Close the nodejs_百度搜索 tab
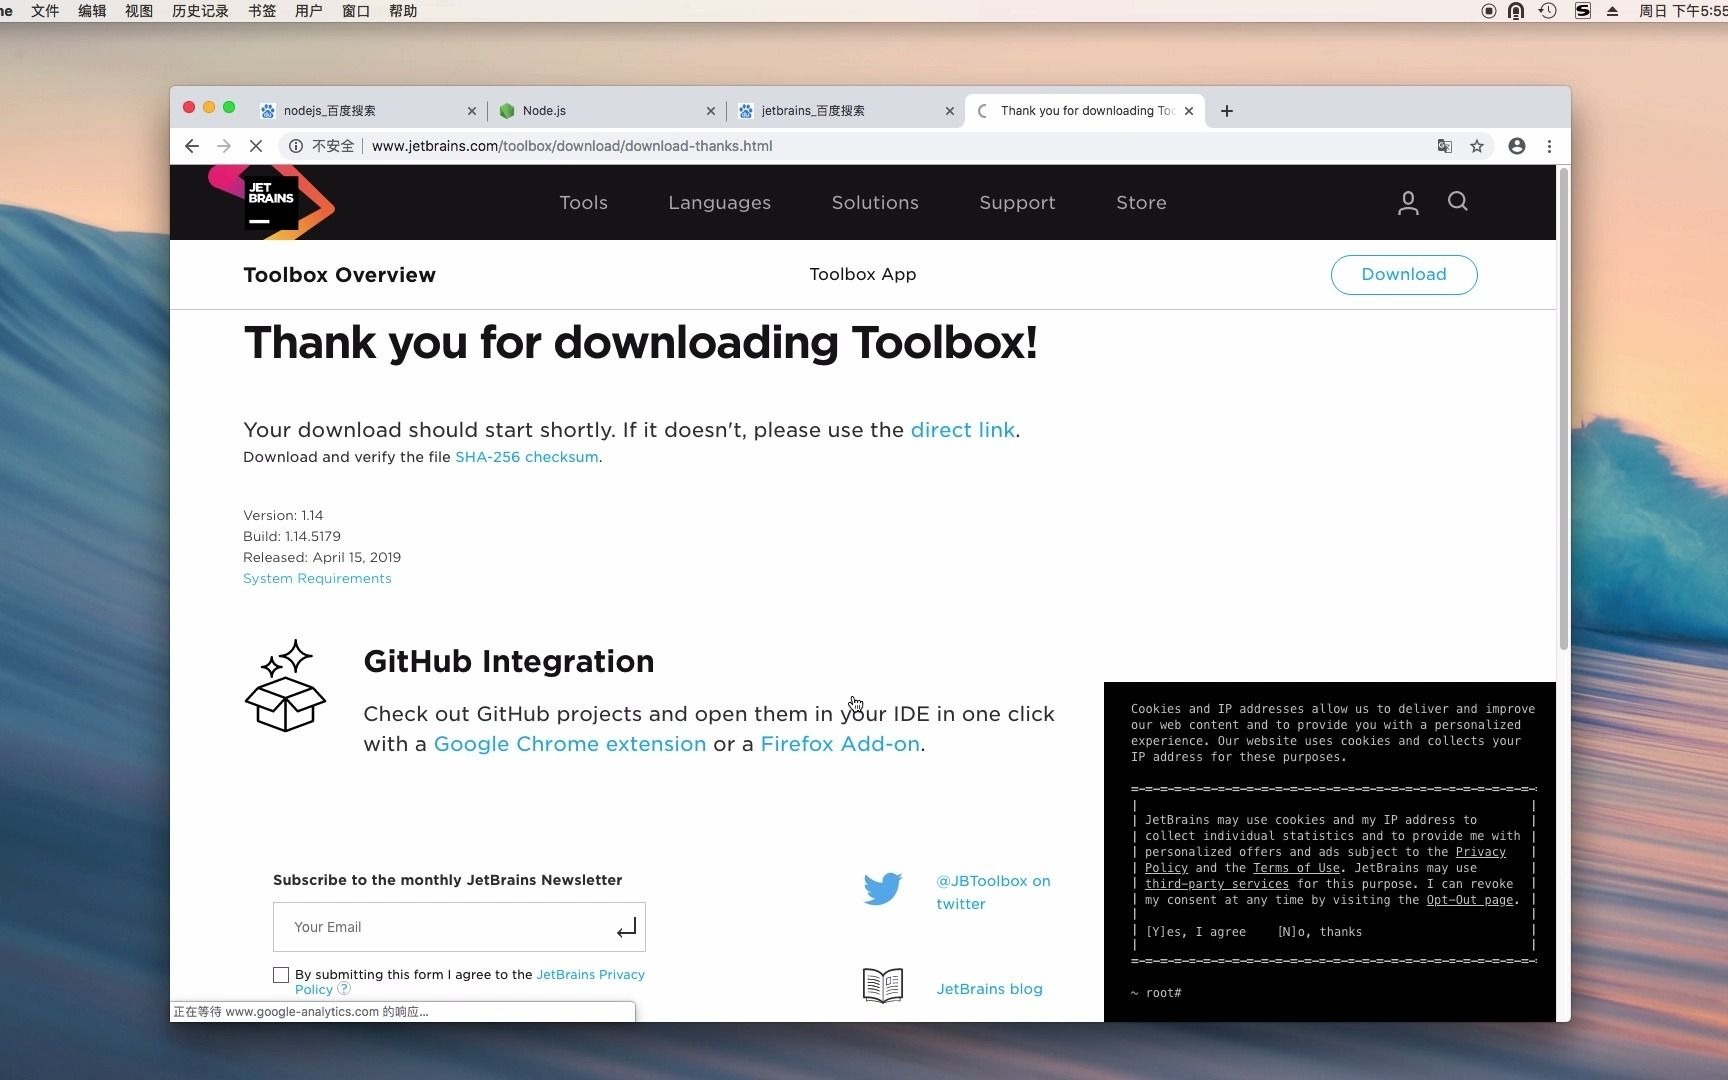Image resolution: width=1728 pixels, height=1080 pixels. pos(472,111)
